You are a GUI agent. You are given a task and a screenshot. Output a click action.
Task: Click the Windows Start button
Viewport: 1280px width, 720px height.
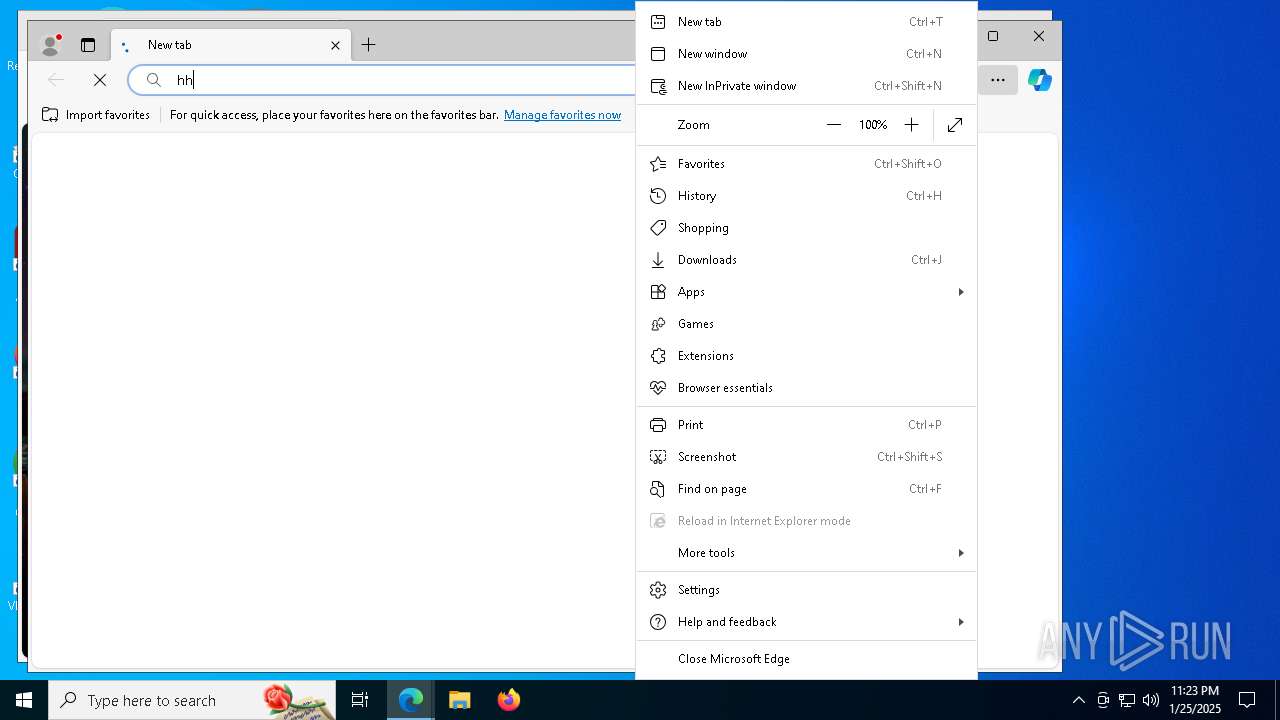coord(24,700)
